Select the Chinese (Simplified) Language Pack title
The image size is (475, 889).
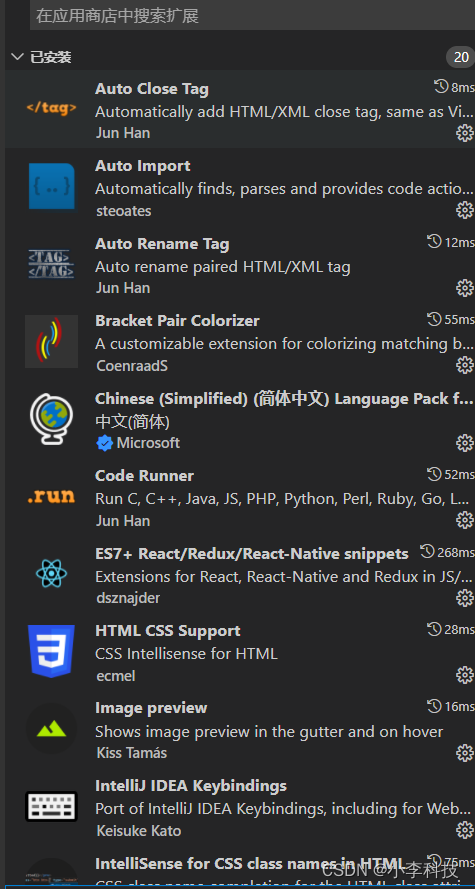click(285, 399)
